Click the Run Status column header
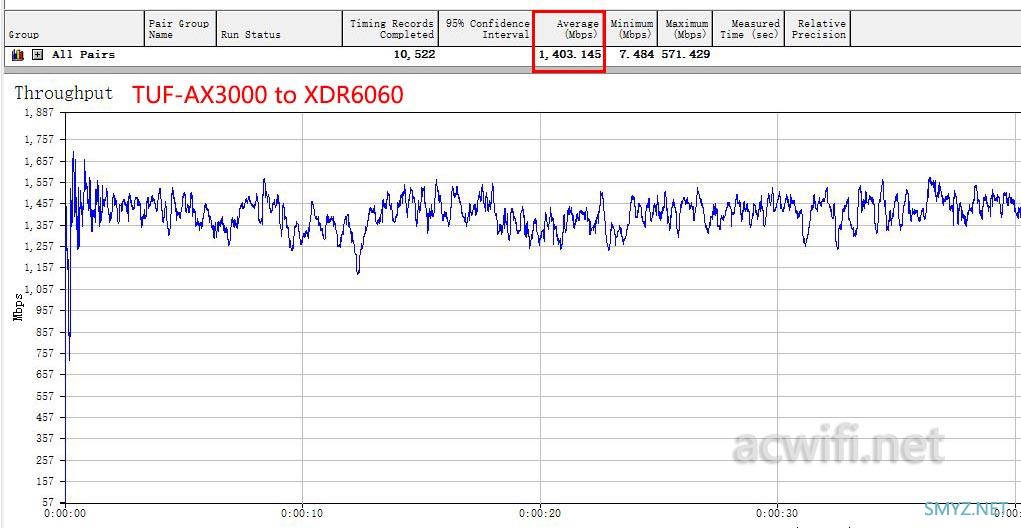The image size is (1021, 528). [279, 29]
